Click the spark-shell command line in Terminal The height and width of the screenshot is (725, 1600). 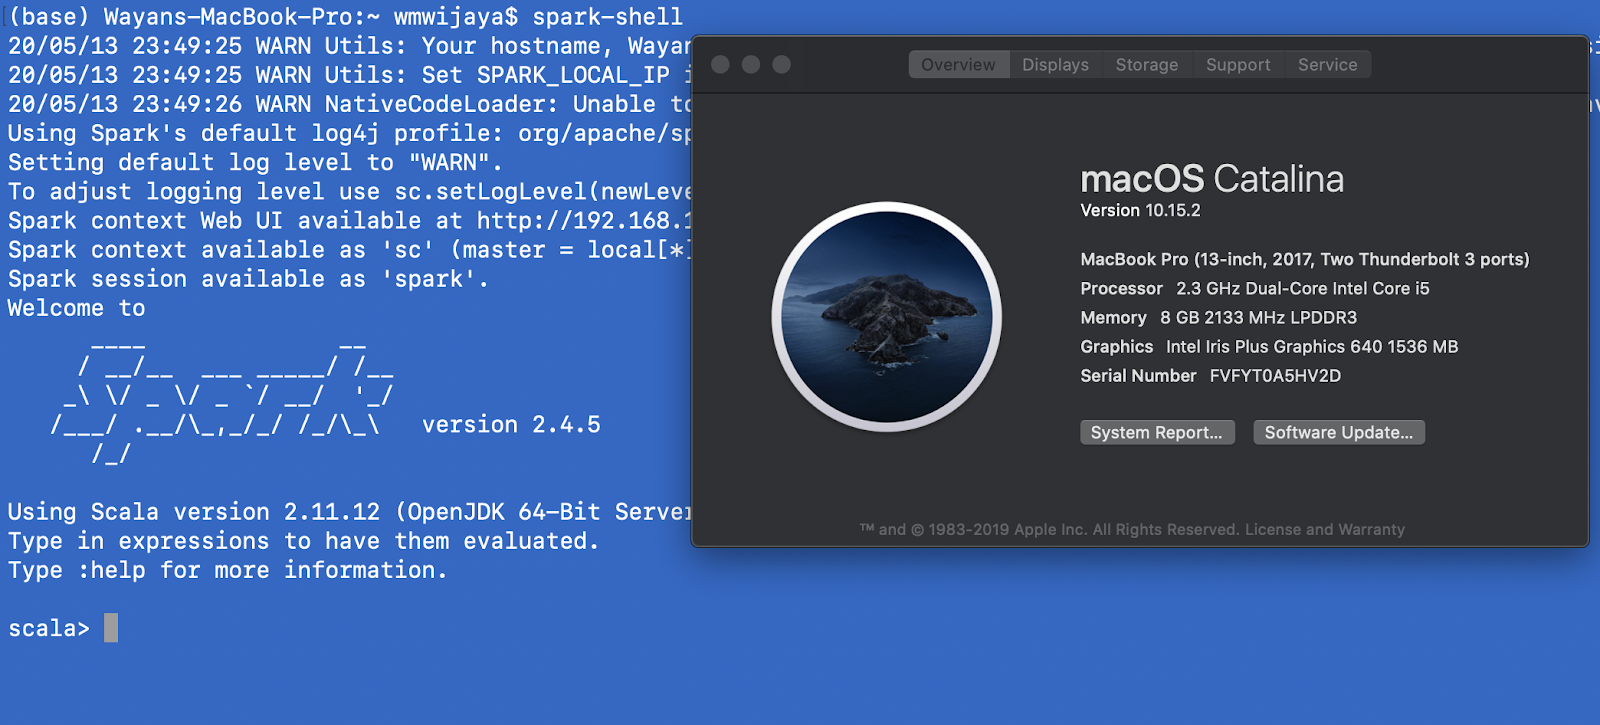coord(345,17)
